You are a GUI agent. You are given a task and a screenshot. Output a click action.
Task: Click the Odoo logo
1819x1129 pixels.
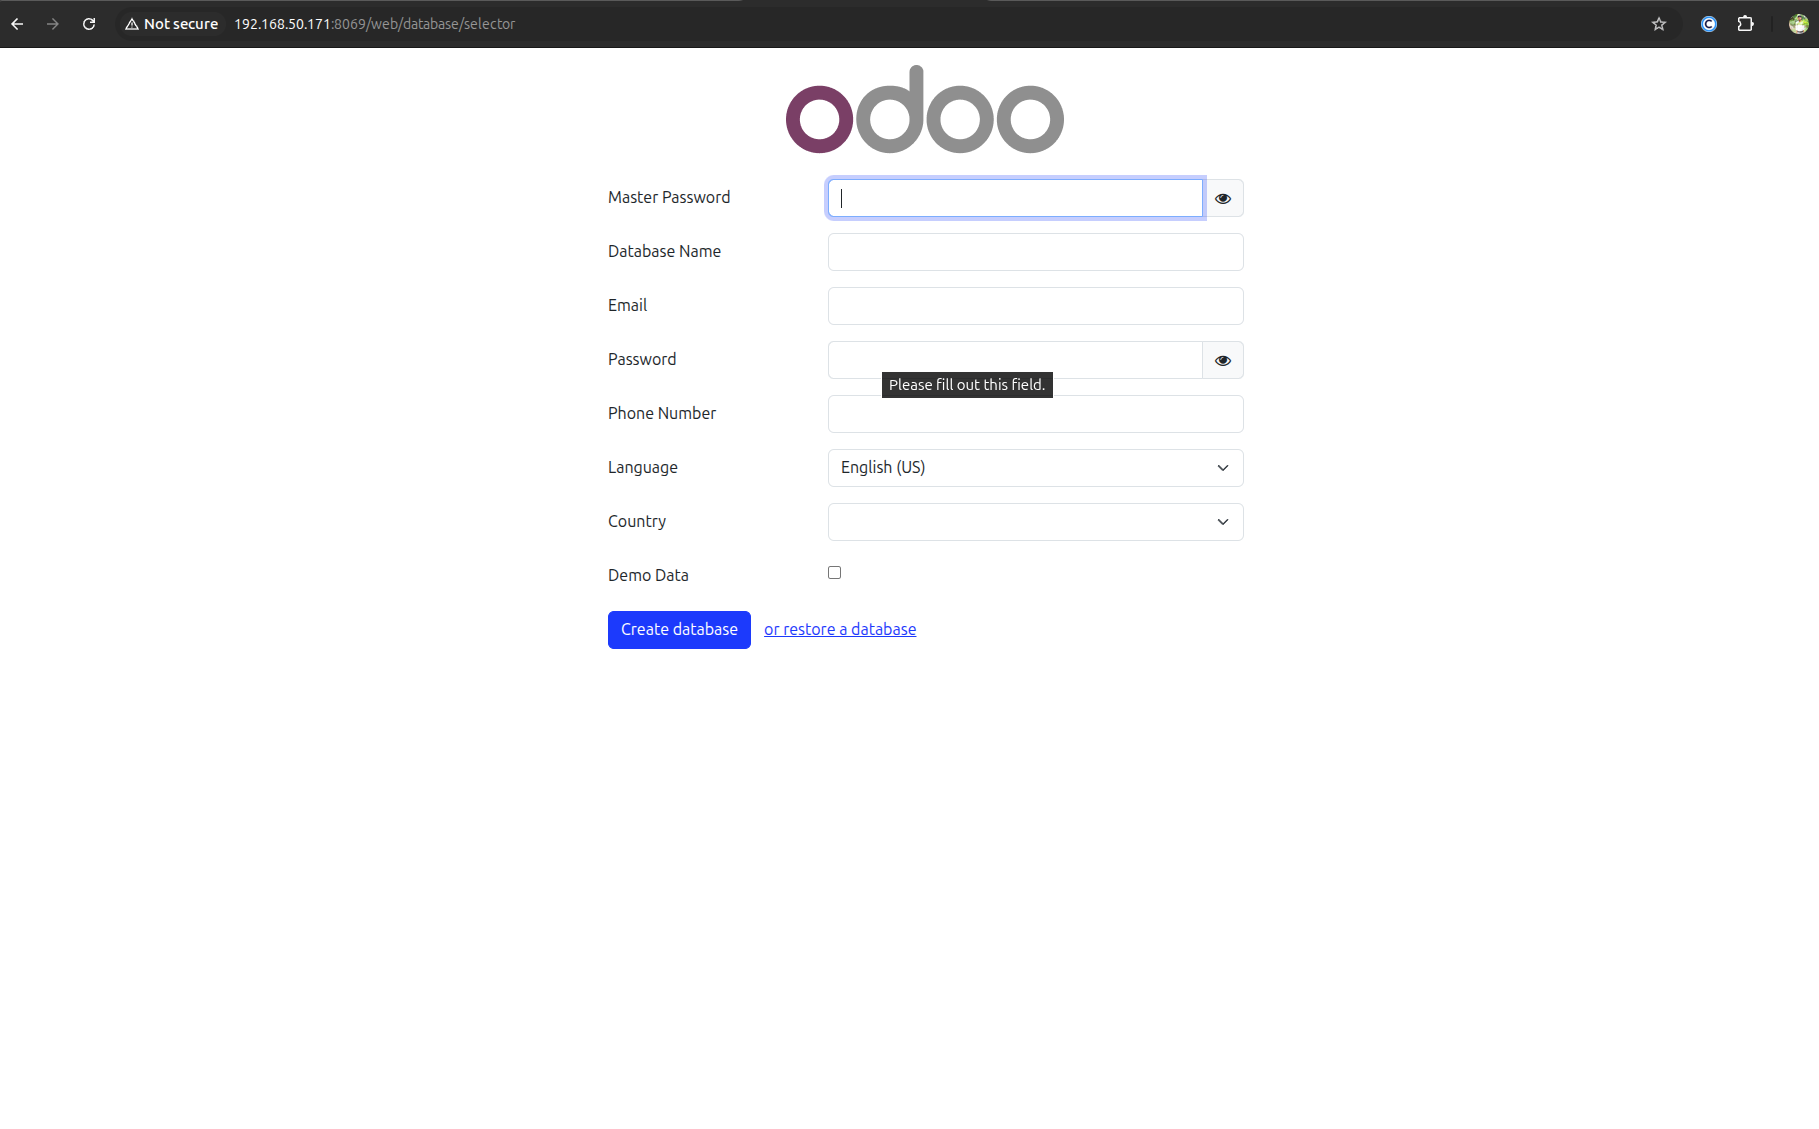point(924,109)
